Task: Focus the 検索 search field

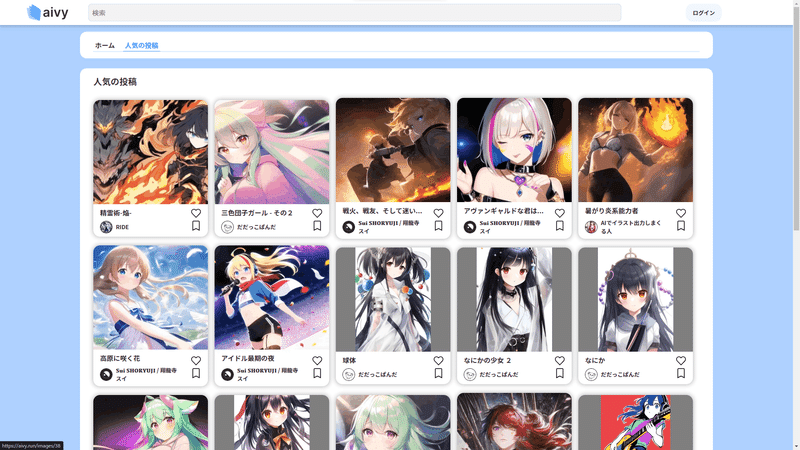Action: (355, 13)
